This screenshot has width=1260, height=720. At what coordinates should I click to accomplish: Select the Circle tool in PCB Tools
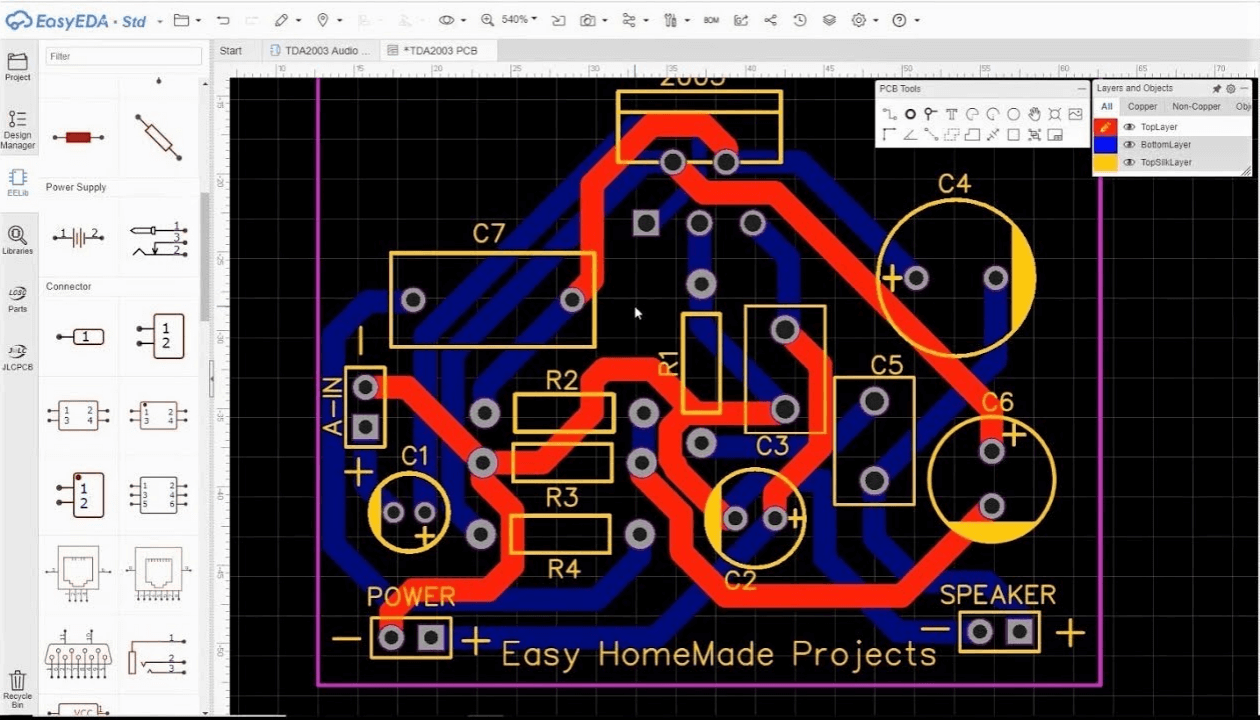click(1013, 114)
